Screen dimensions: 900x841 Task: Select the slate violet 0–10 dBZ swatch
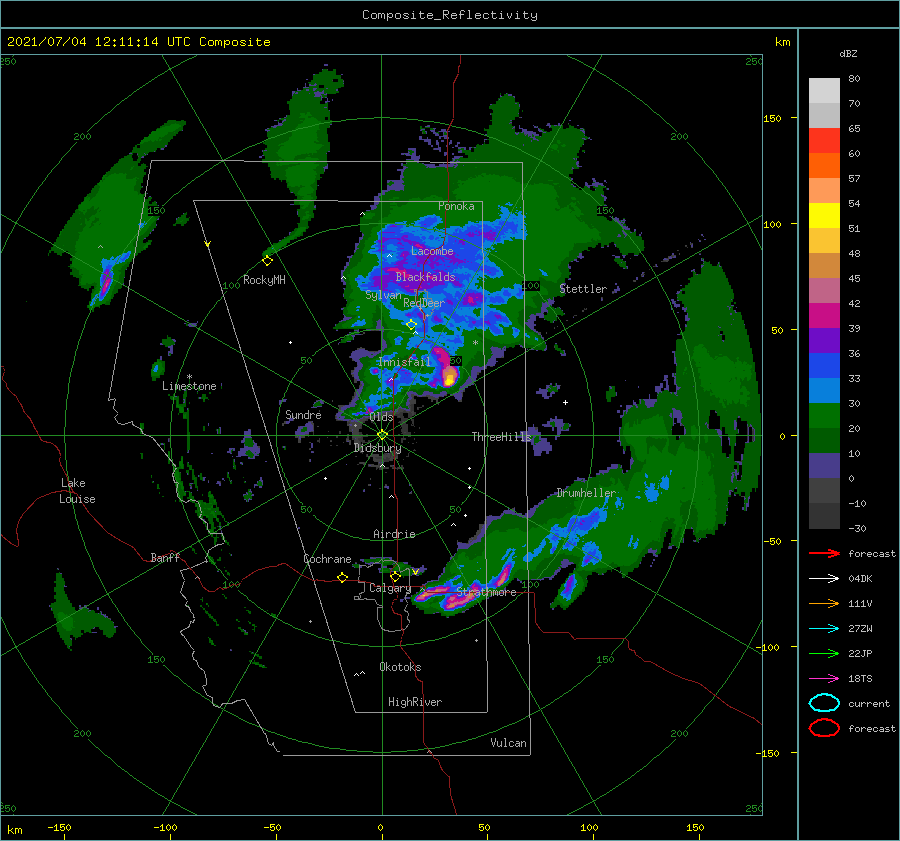pyautogui.click(x=824, y=466)
